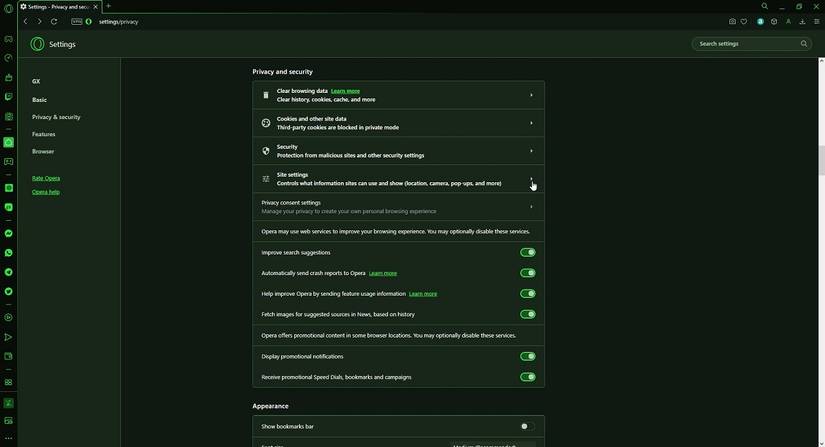Select Browser in settings sidebar
Viewport: 825px width, 447px height.
pos(43,151)
